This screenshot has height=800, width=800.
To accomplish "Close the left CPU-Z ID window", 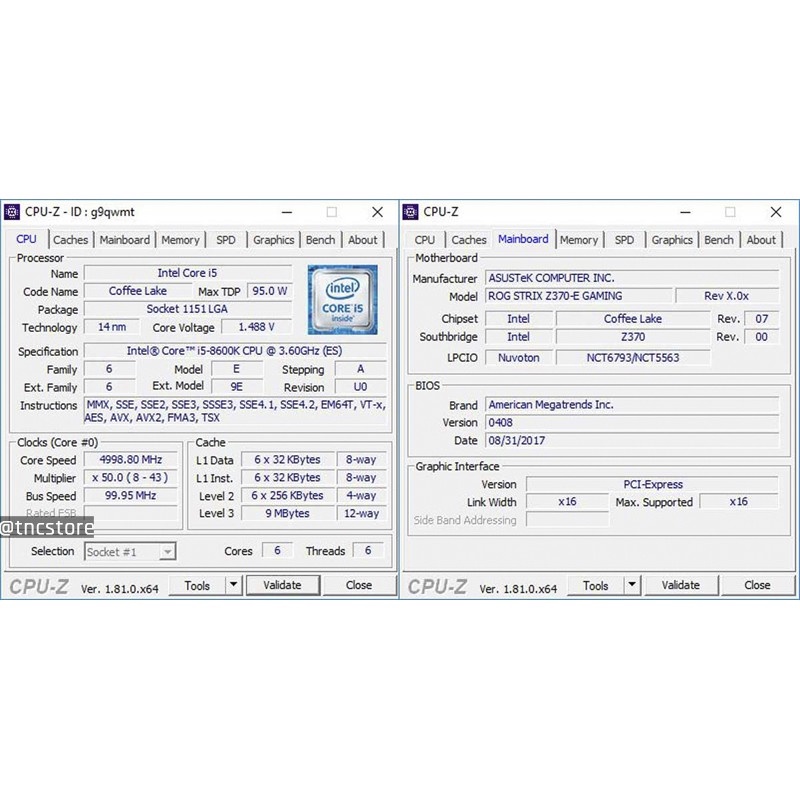I will [x=378, y=212].
